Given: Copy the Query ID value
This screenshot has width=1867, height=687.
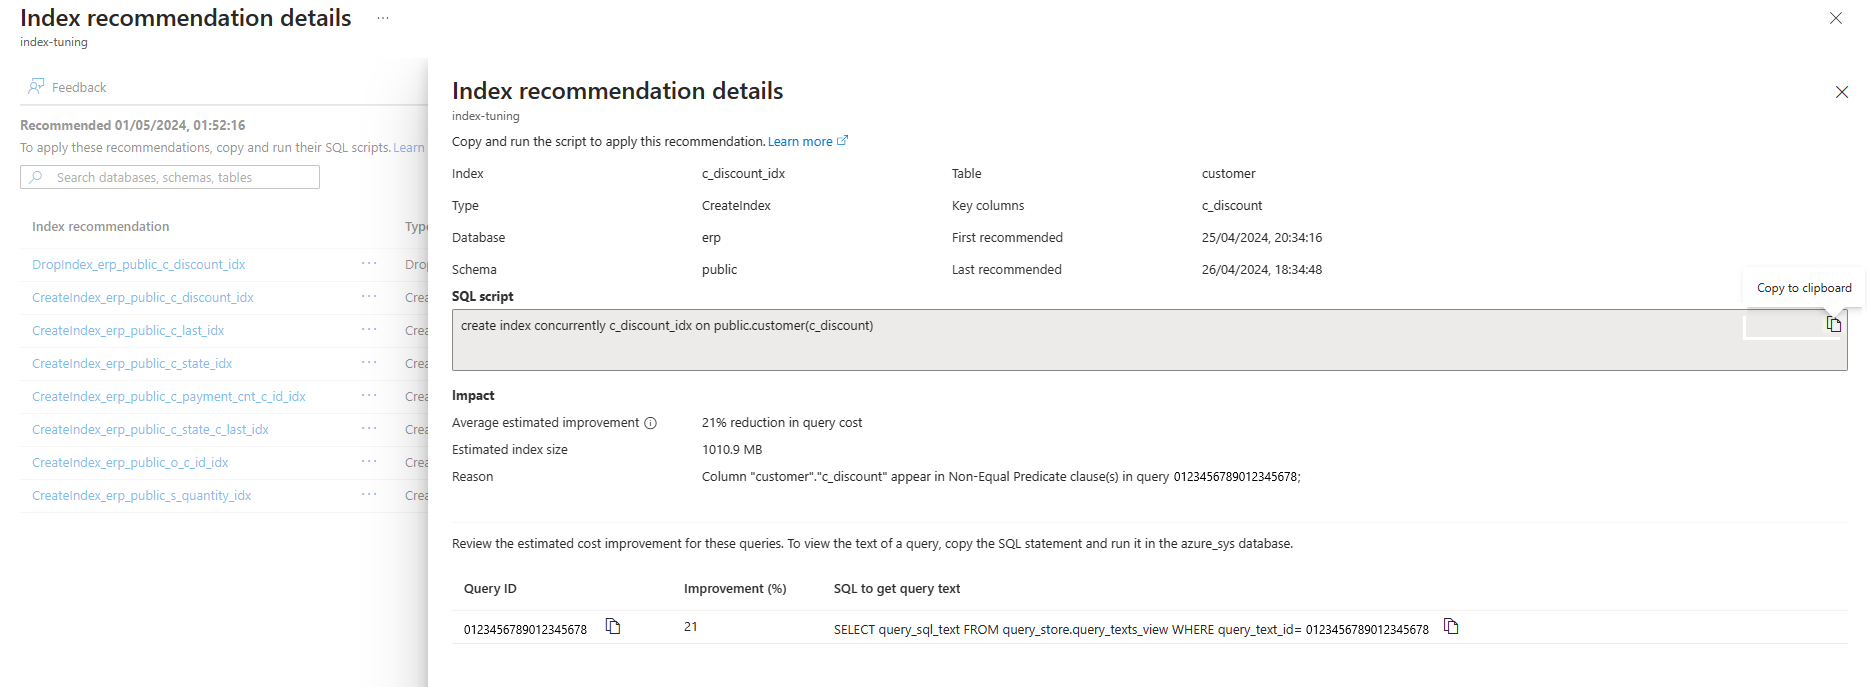Looking at the screenshot, I should (613, 627).
